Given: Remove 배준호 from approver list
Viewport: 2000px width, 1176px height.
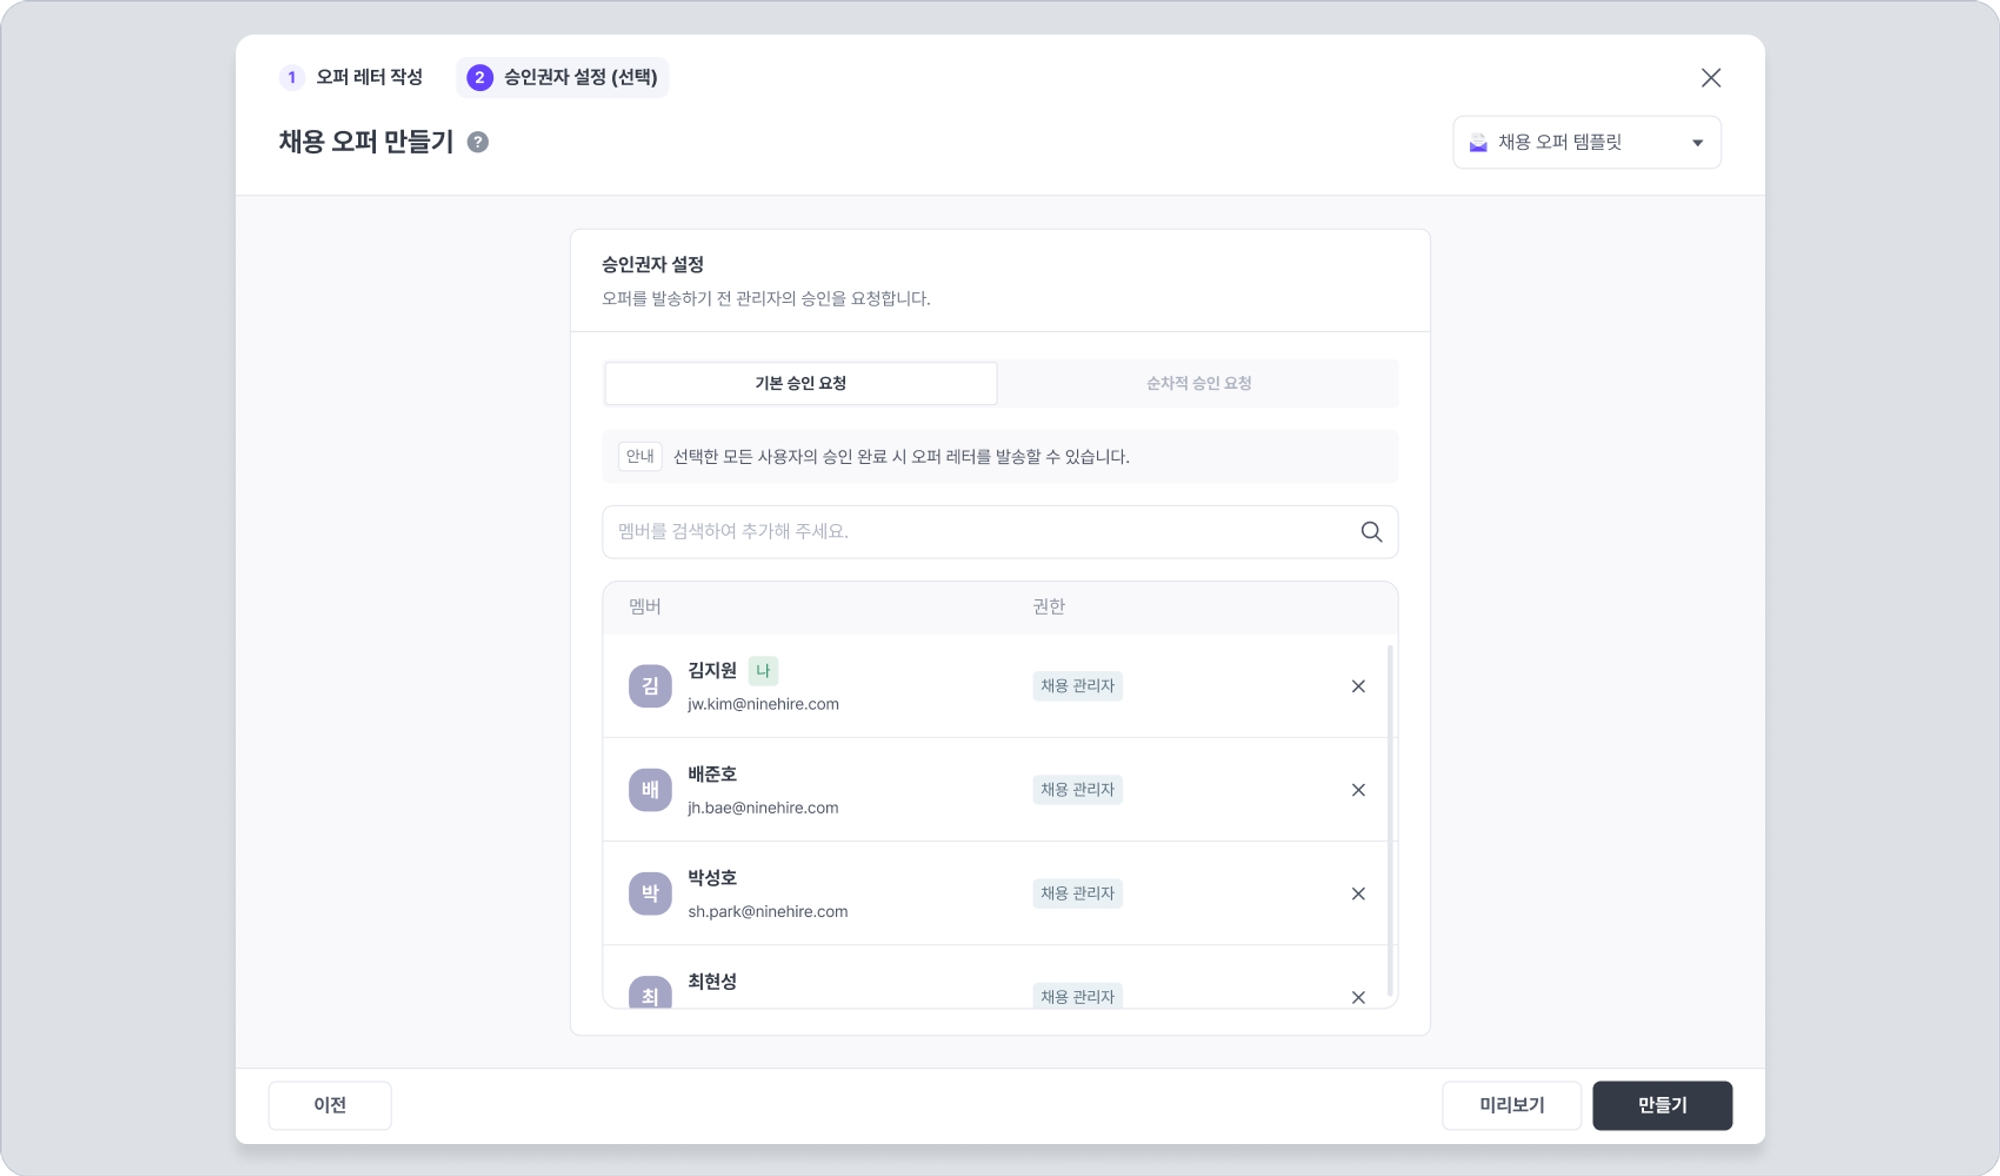Looking at the screenshot, I should coord(1358,790).
